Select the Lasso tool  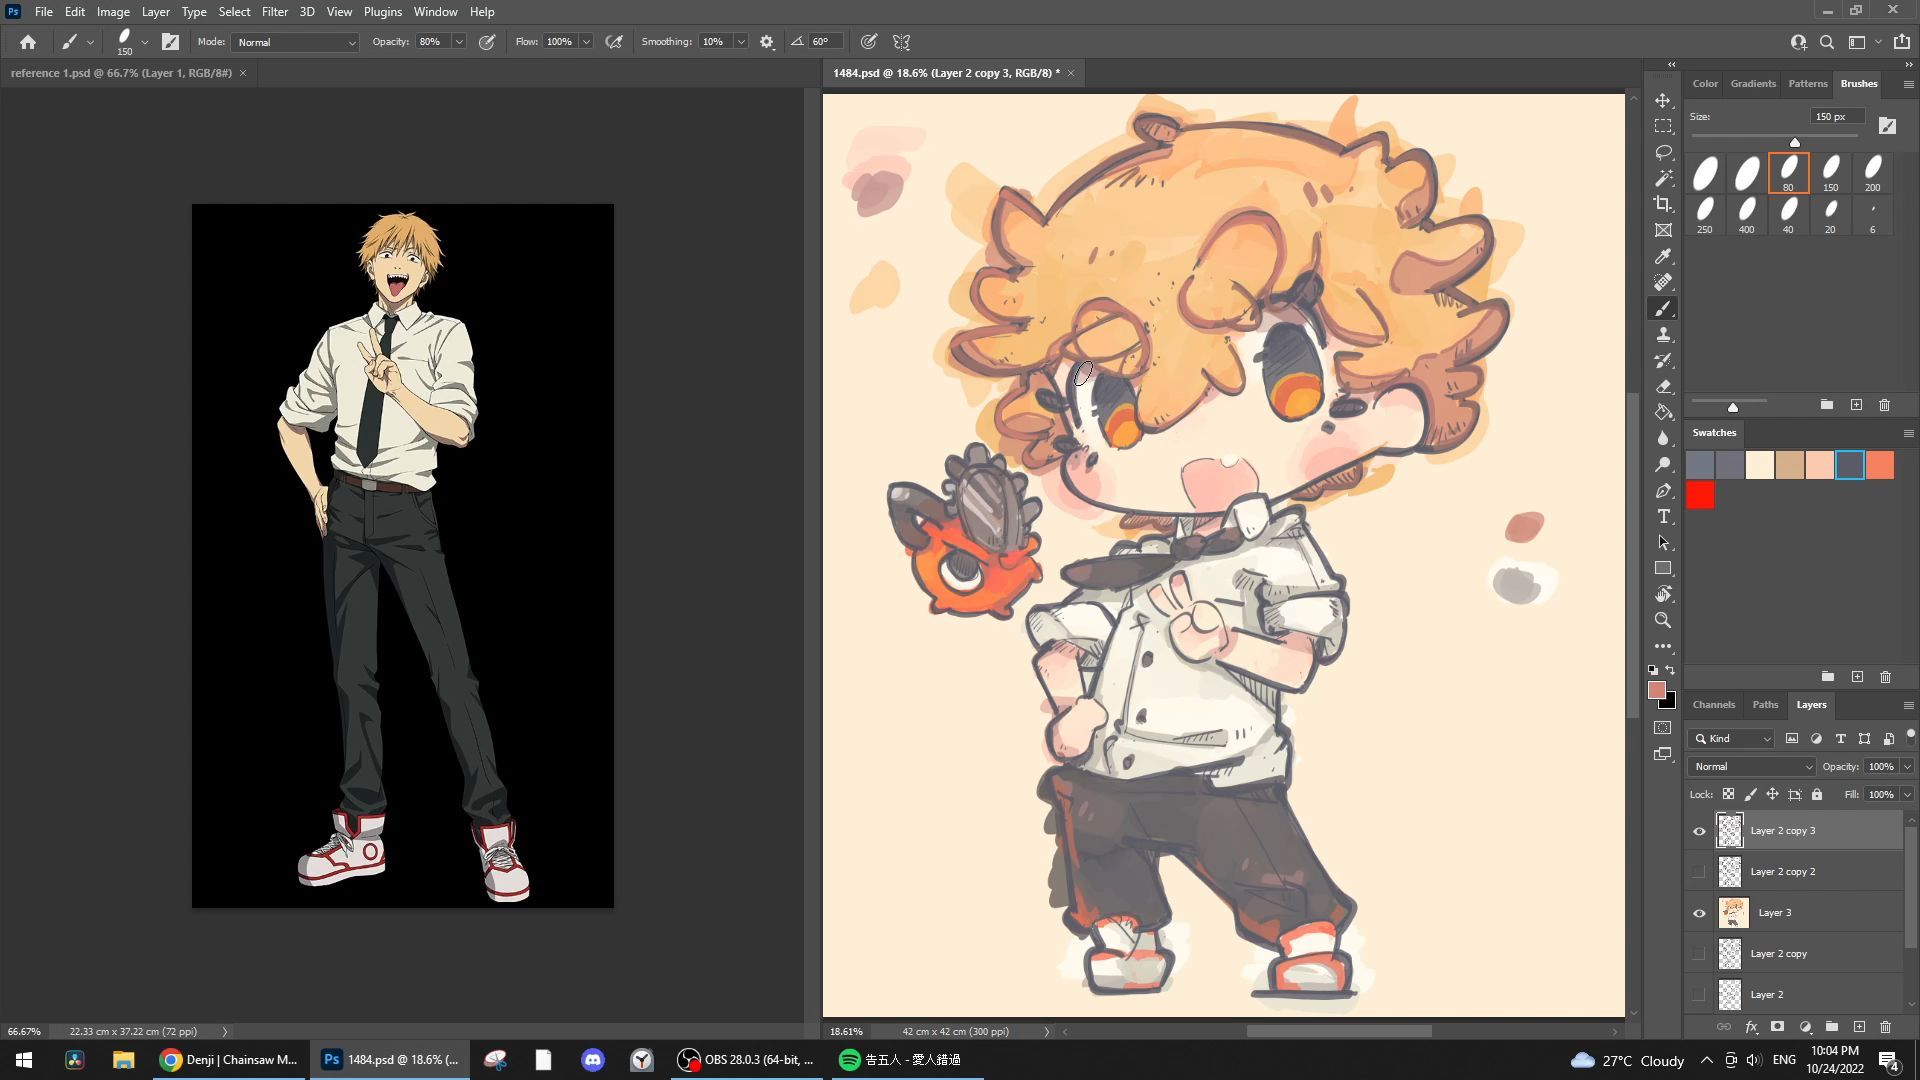click(x=1663, y=153)
